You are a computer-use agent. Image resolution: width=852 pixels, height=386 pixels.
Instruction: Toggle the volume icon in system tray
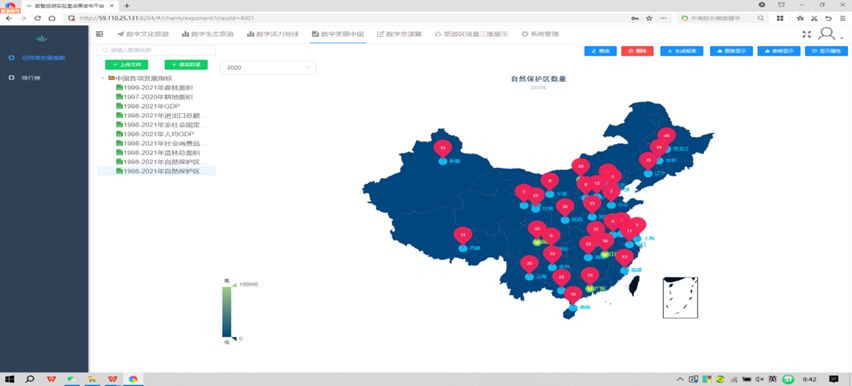tap(759, 379)
